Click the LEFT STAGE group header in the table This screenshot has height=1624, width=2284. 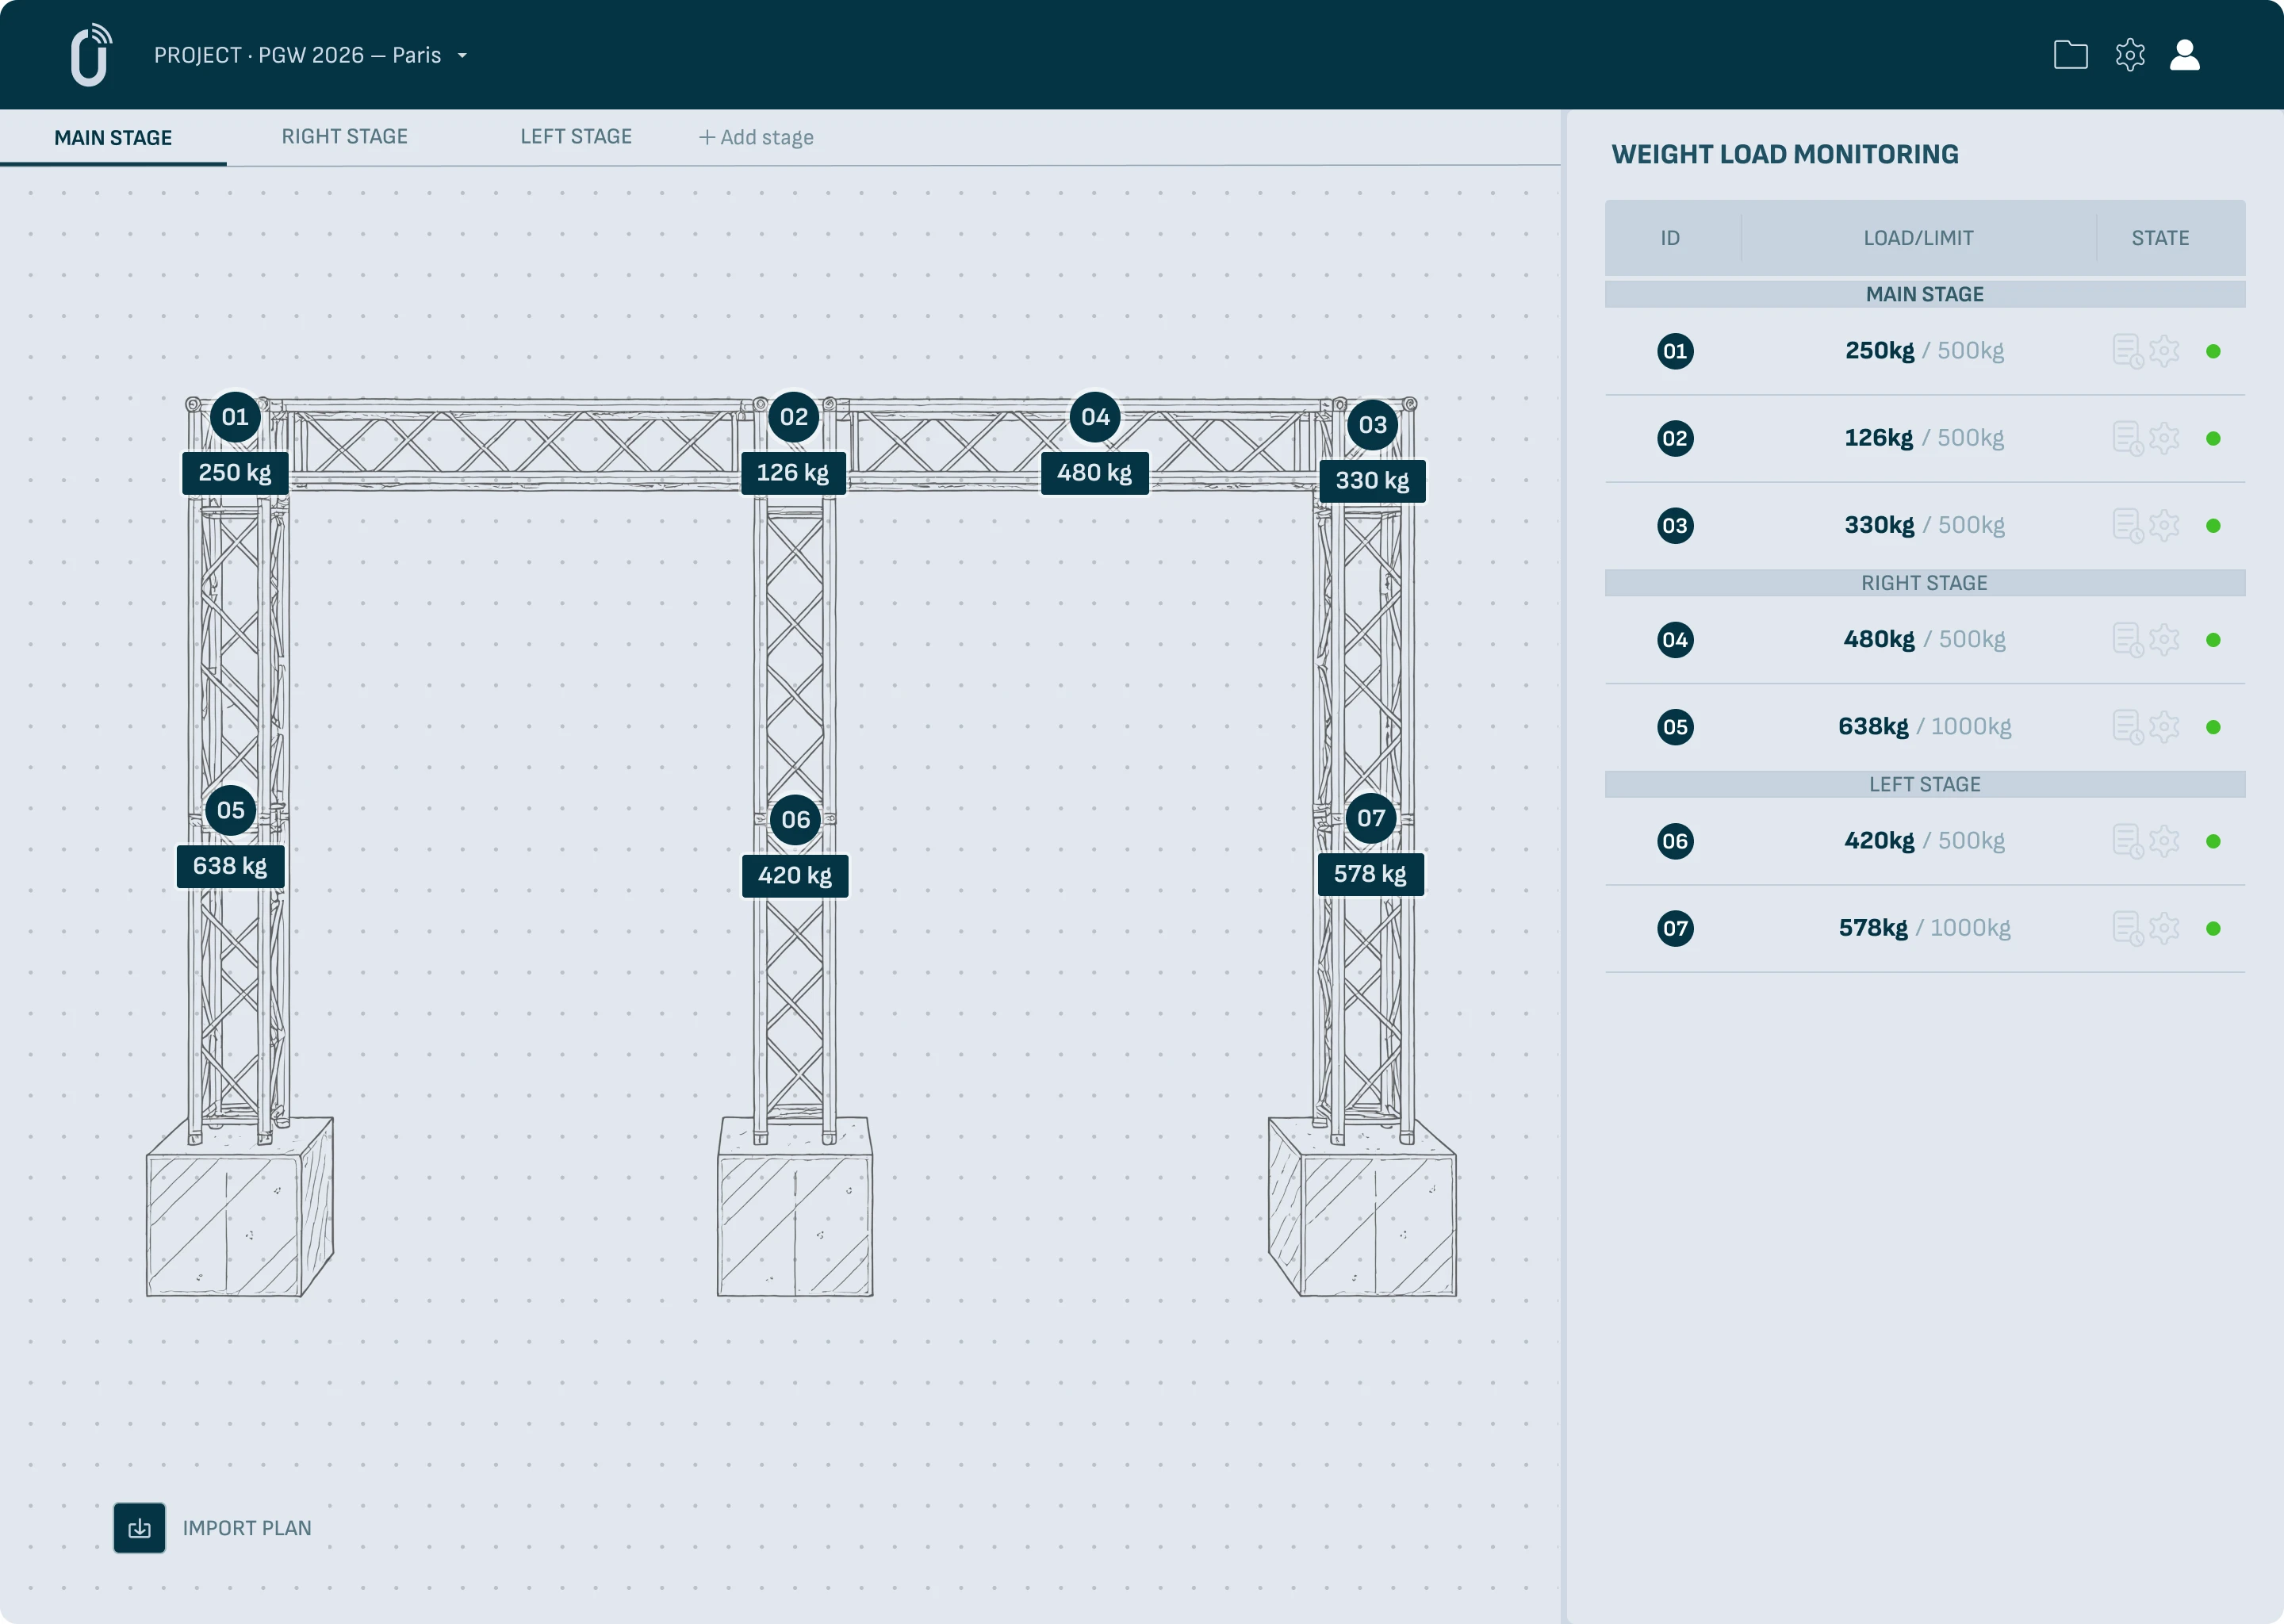pyautogui.click(x=1925, y=784)
